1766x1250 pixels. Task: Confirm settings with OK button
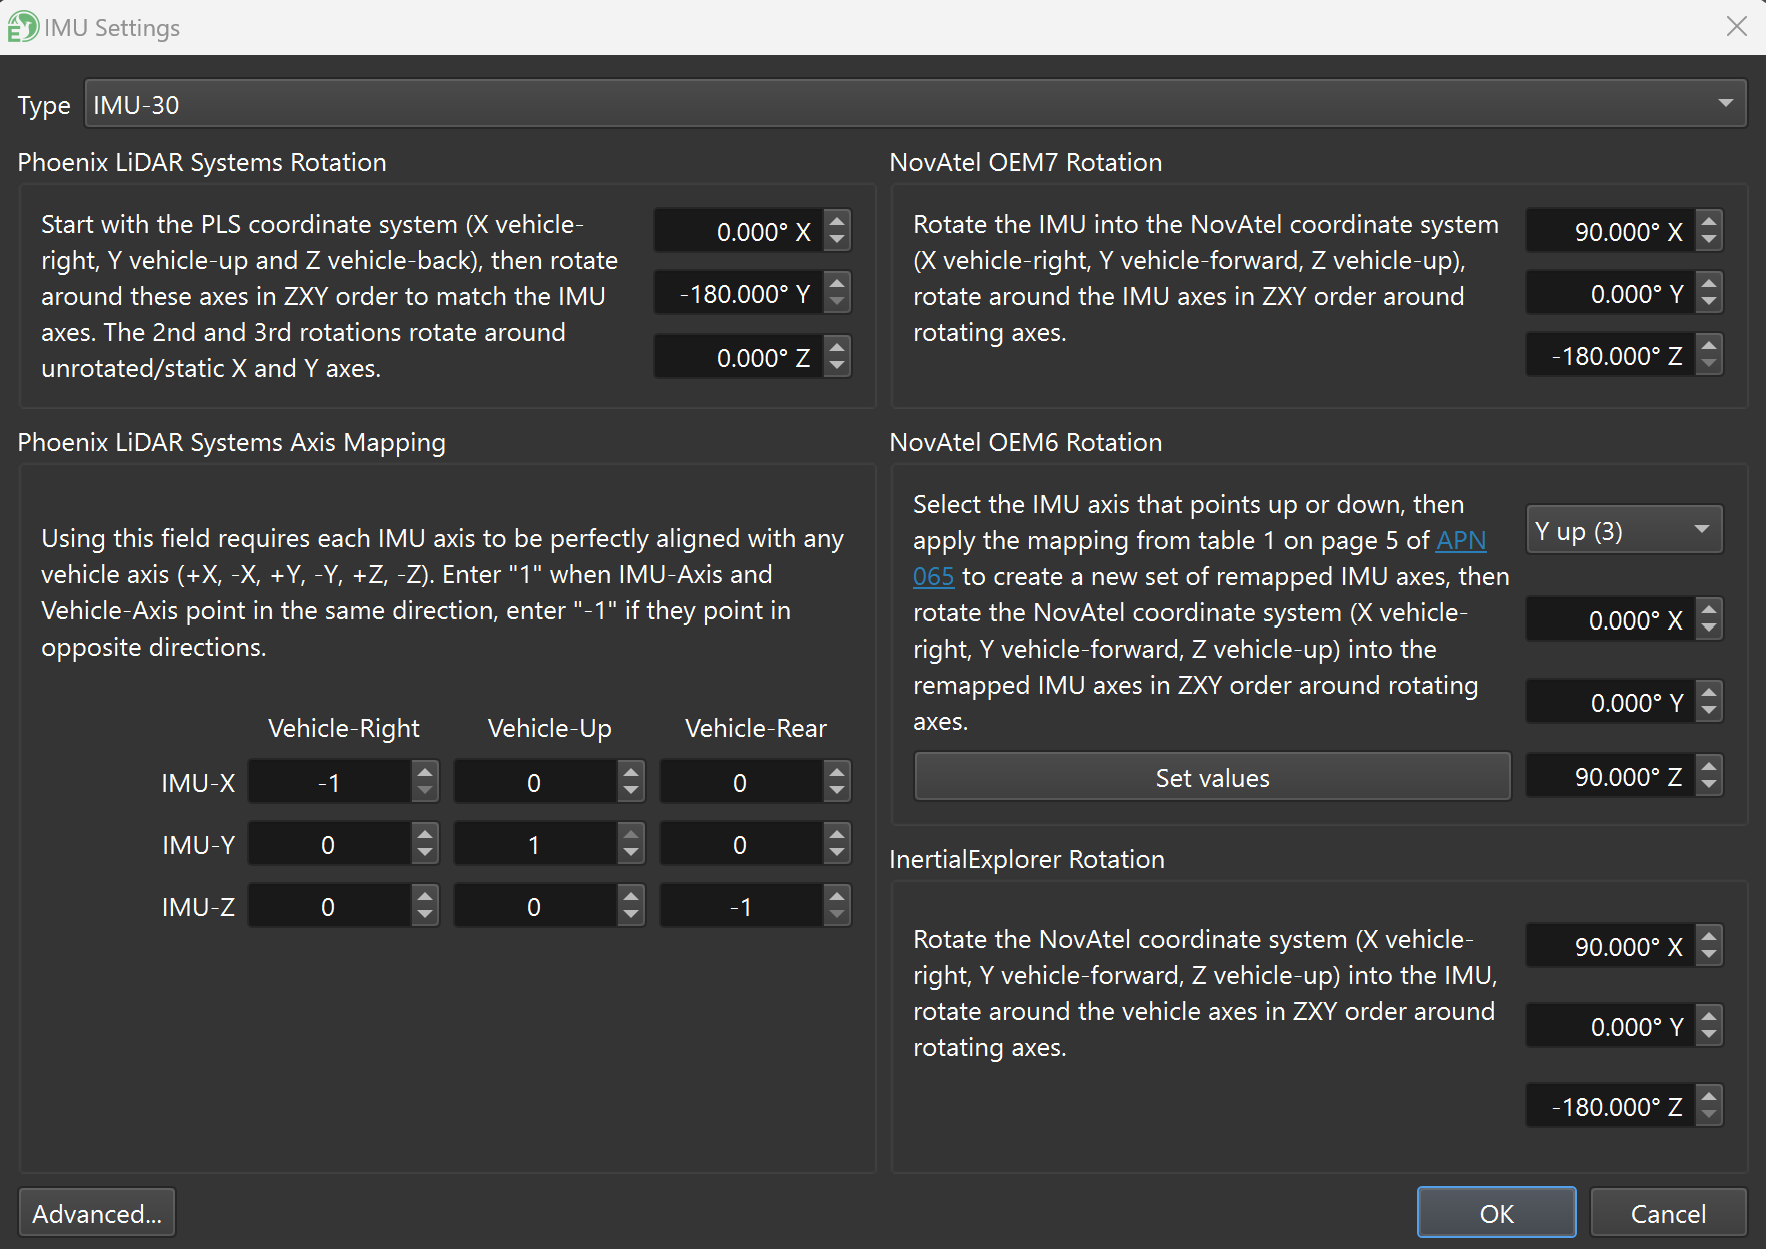1495,1213
